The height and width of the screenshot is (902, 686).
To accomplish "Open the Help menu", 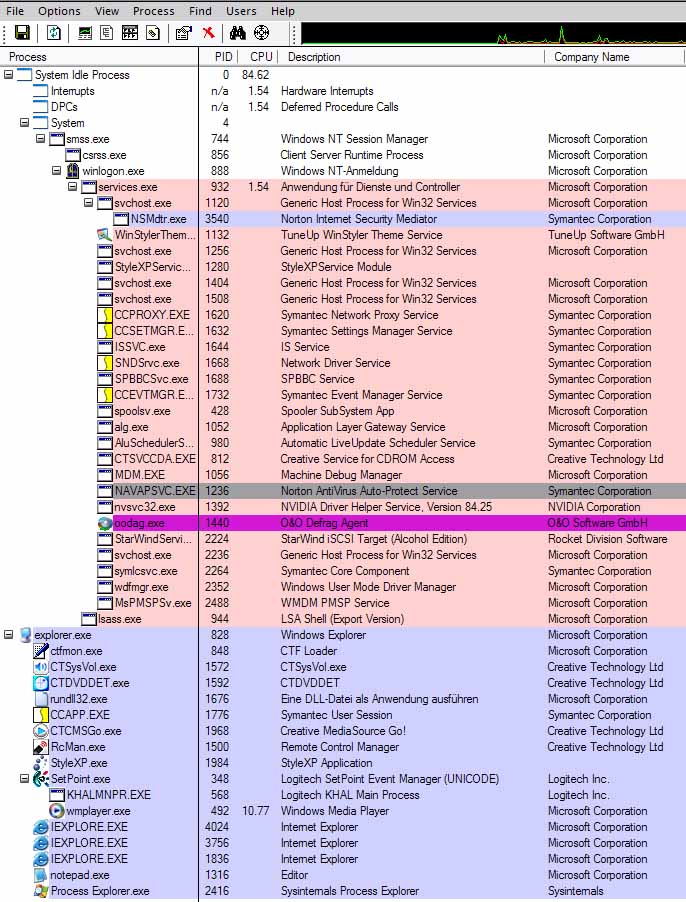I will click(x=283, y=11).
